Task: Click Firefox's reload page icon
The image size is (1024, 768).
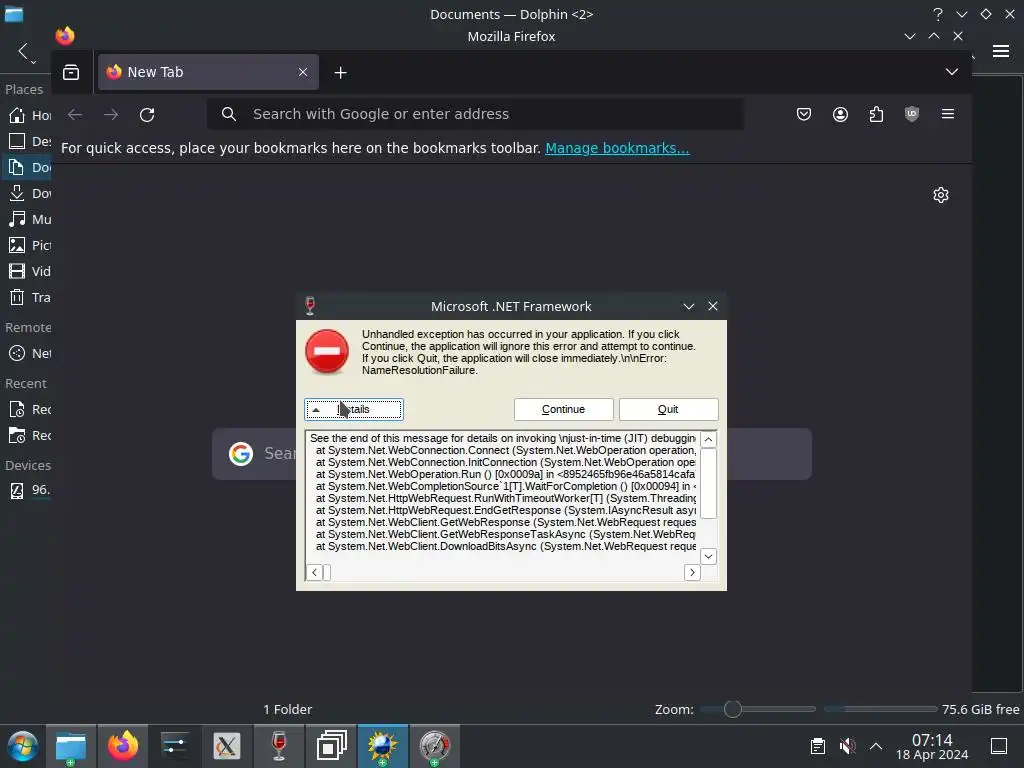Action: pyautogui.click(x=147, y=115)
